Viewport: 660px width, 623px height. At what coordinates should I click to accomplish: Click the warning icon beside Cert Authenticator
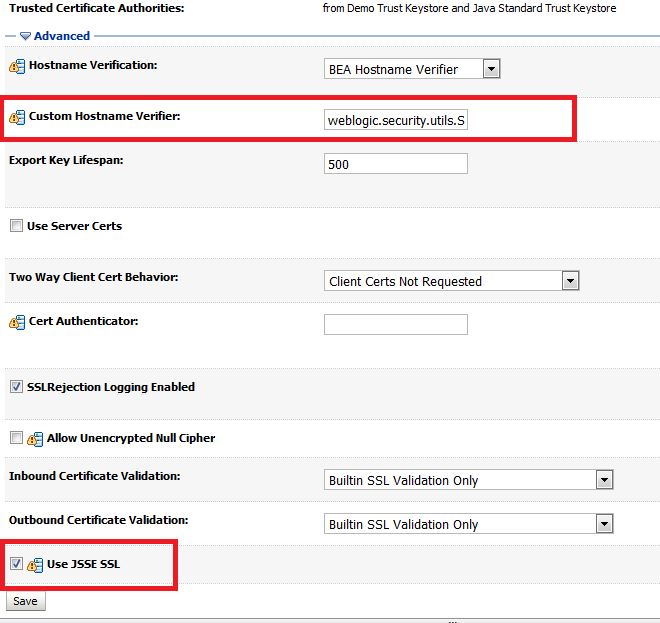point(17,322)
